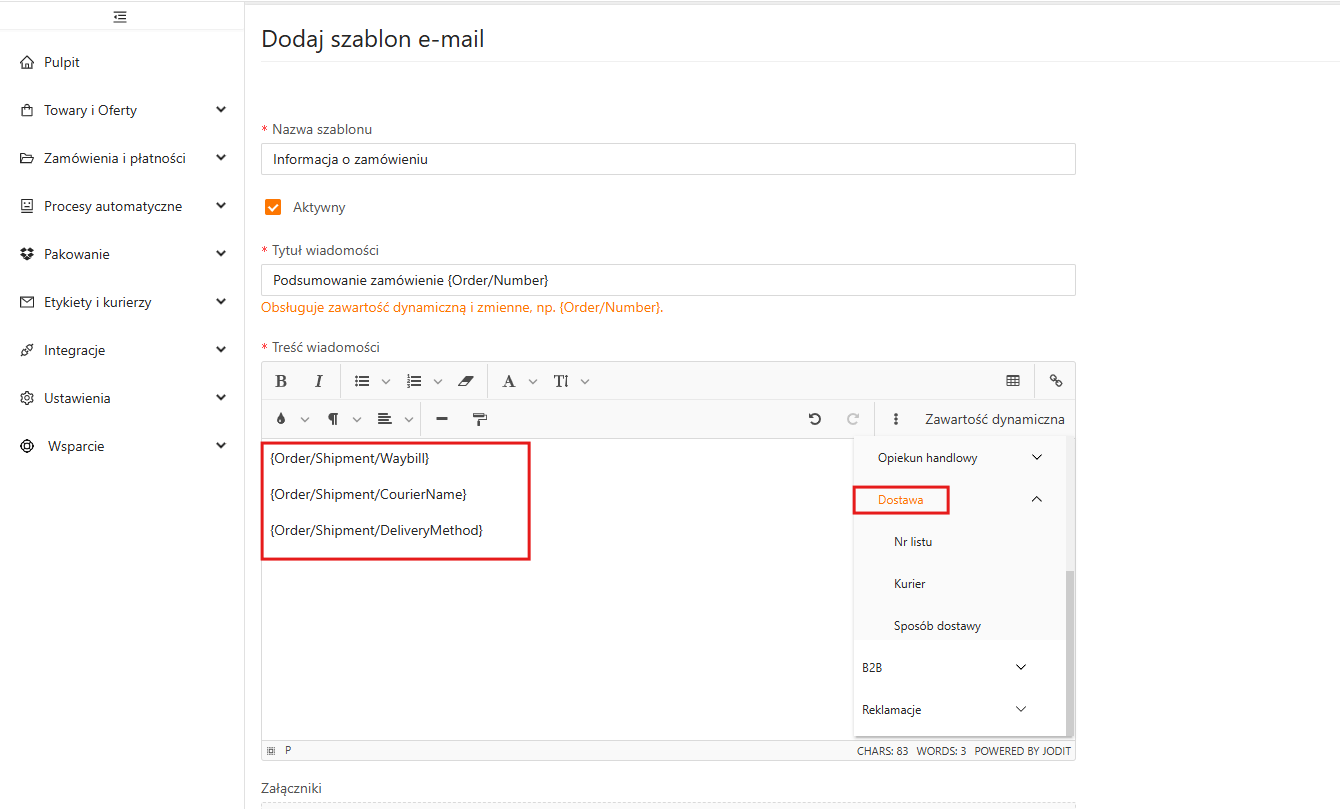Open Pulpit from the sidebar
1340x809 pixels.
(x=62, y=62)
